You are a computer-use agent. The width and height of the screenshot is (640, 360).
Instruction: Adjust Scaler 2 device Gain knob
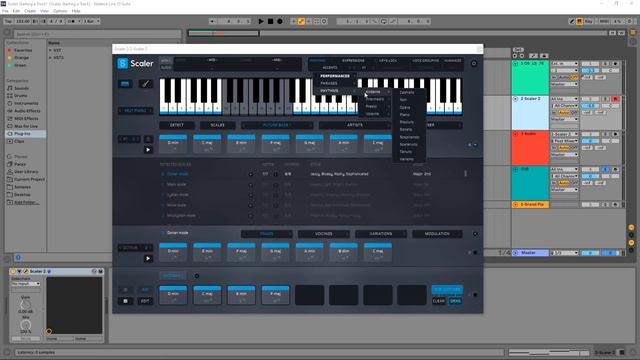tap(25, 304)
